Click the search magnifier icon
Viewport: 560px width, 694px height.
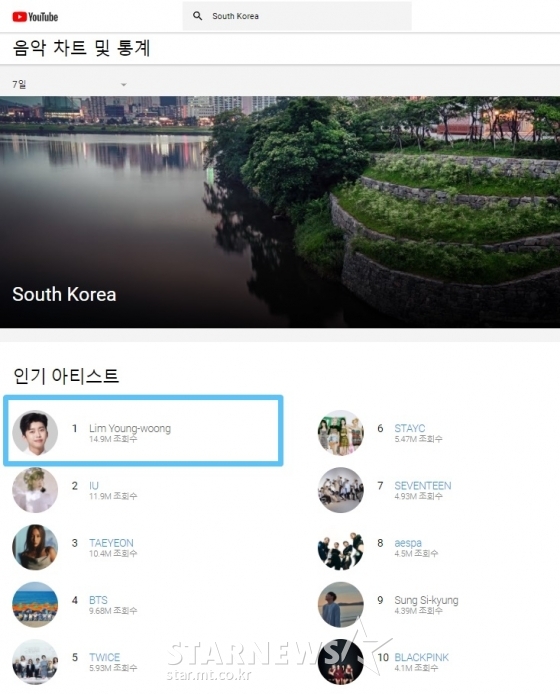coord(197,16)
